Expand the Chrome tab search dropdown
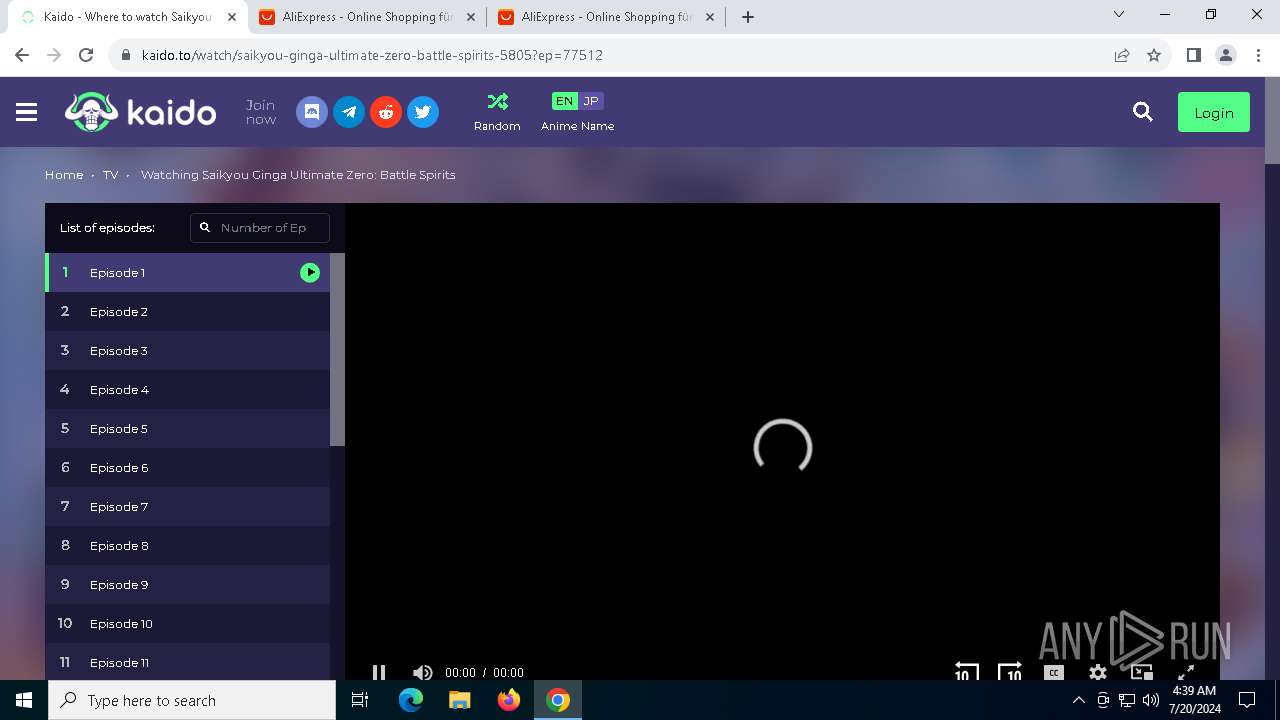The image size is (1280, 720). [1119, 15]
